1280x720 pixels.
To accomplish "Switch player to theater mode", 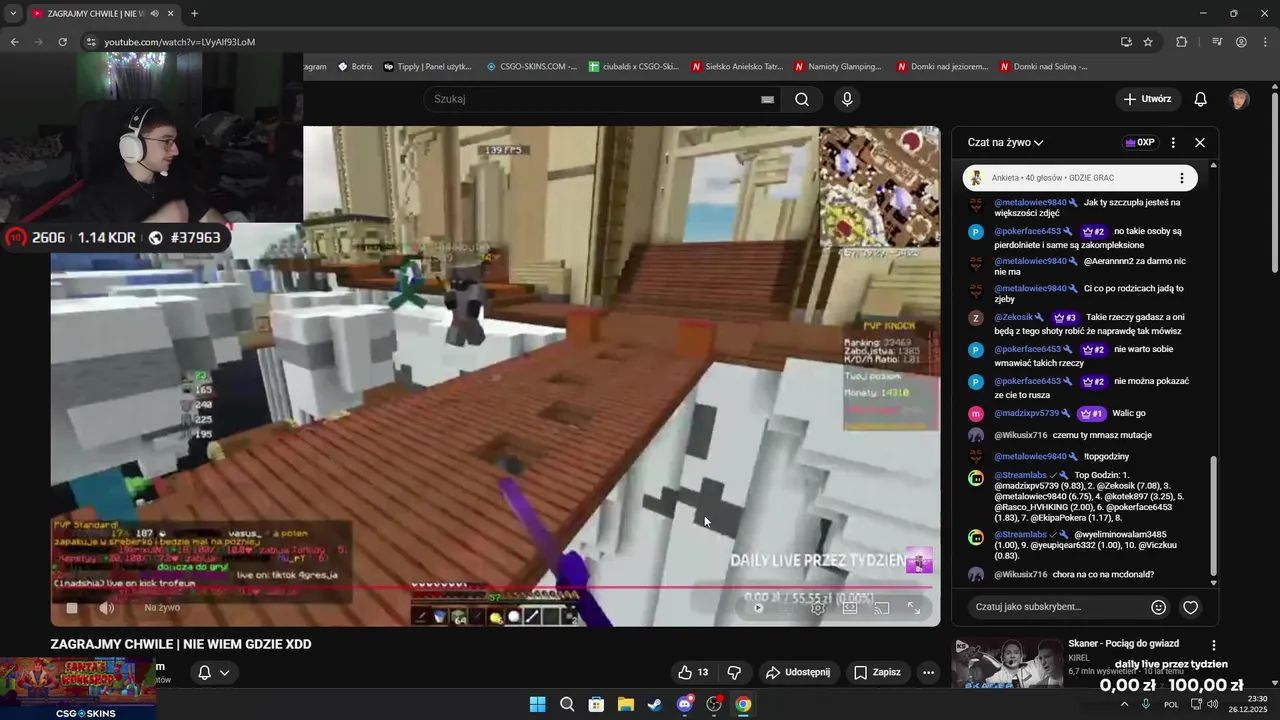I will pos(850,608).
